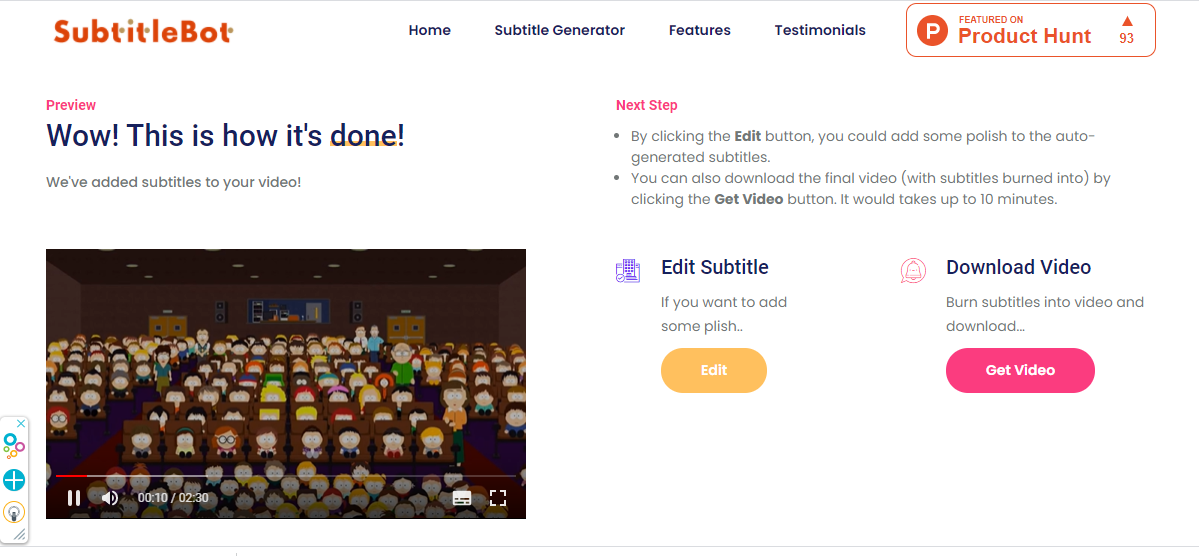Click the widget diagonal-lines corner handle
Viewport: 1199px width, 556px height.
(19, 534)
